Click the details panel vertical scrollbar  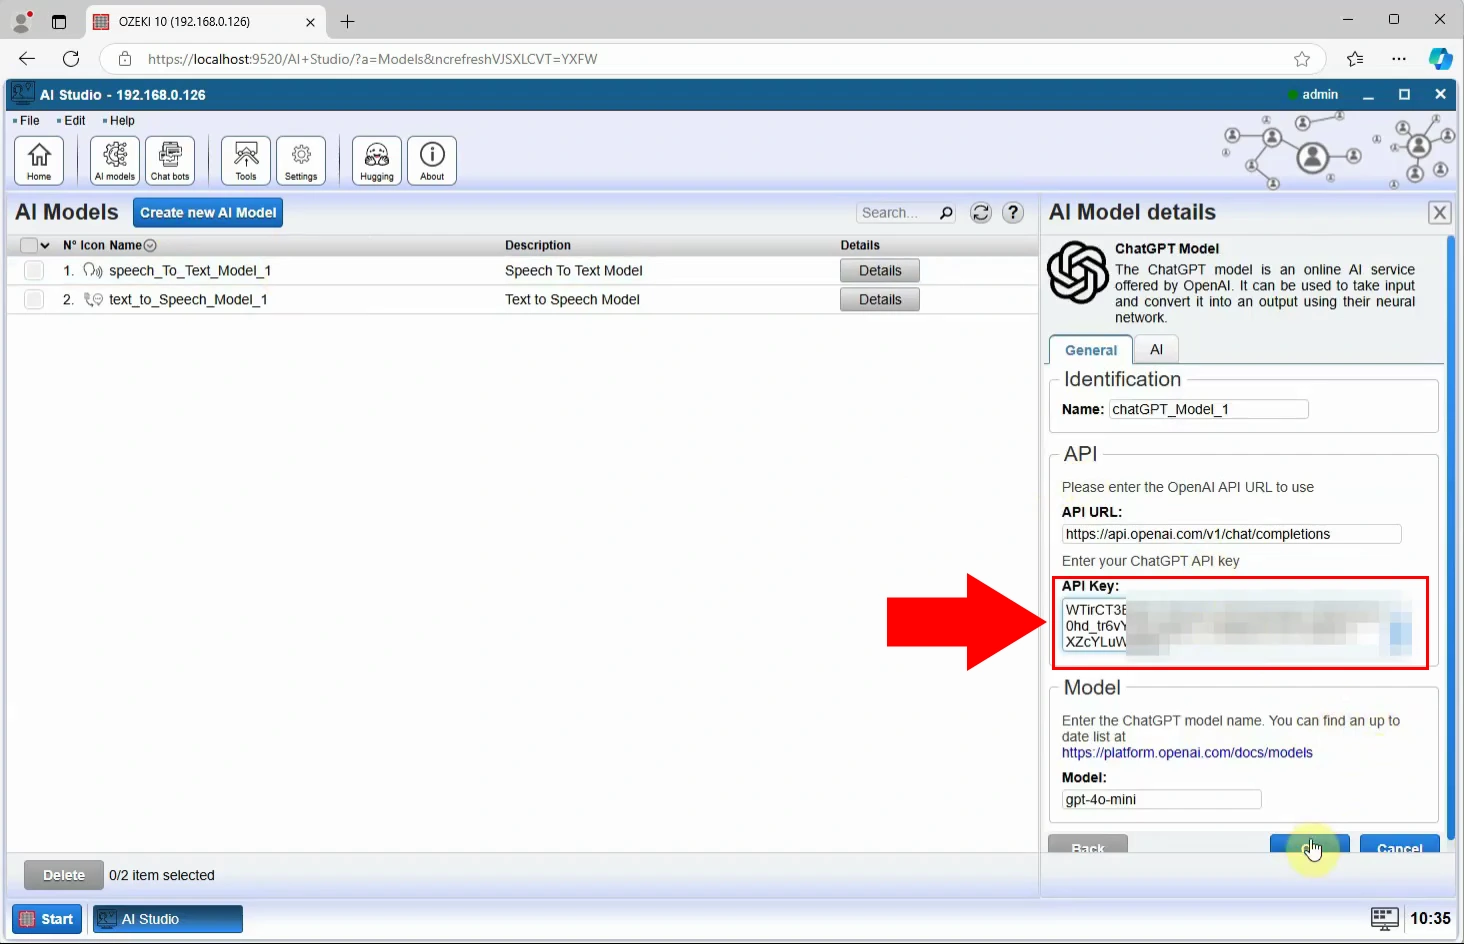click(x=1450, y=538)
